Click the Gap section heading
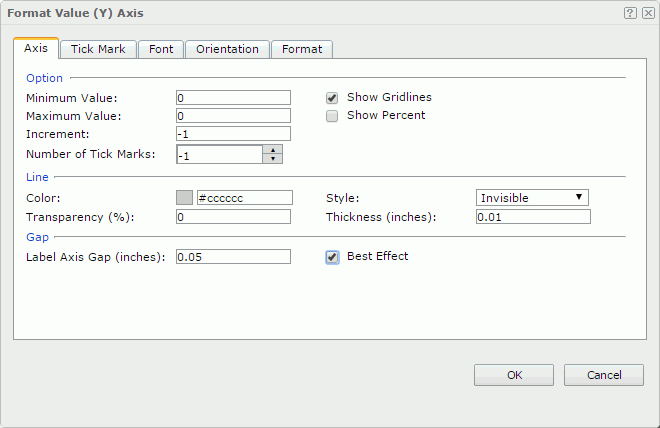Viewport: 660px width, 428px height. (37, 237)
